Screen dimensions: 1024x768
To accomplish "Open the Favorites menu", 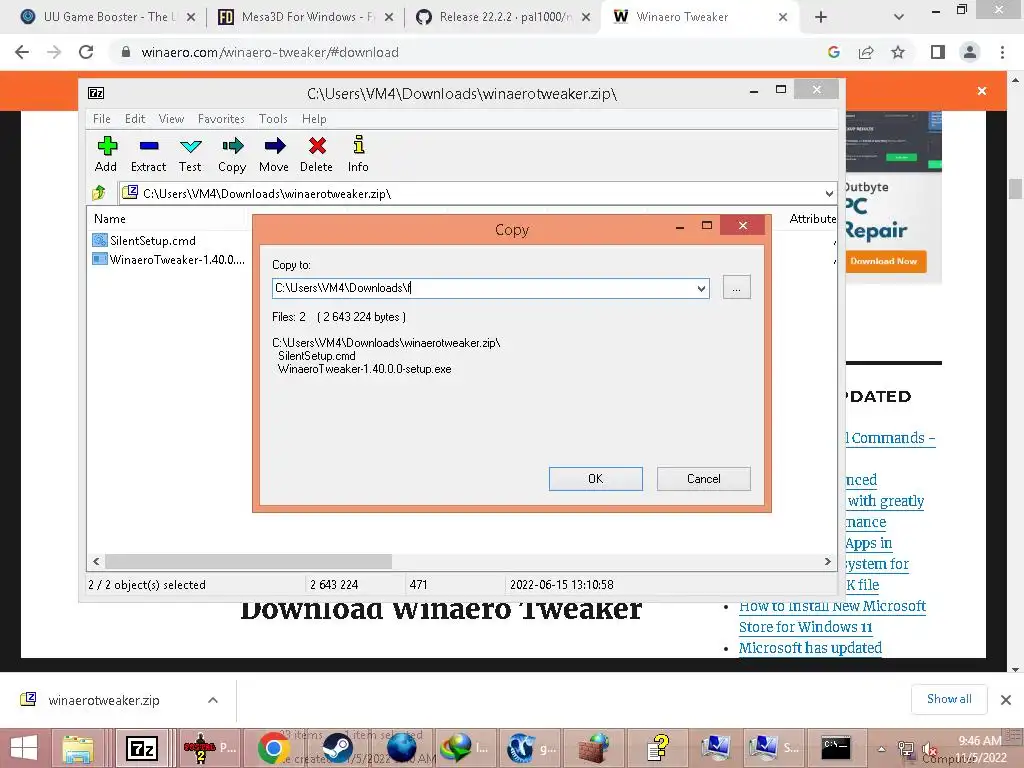I will pos(221,119).
